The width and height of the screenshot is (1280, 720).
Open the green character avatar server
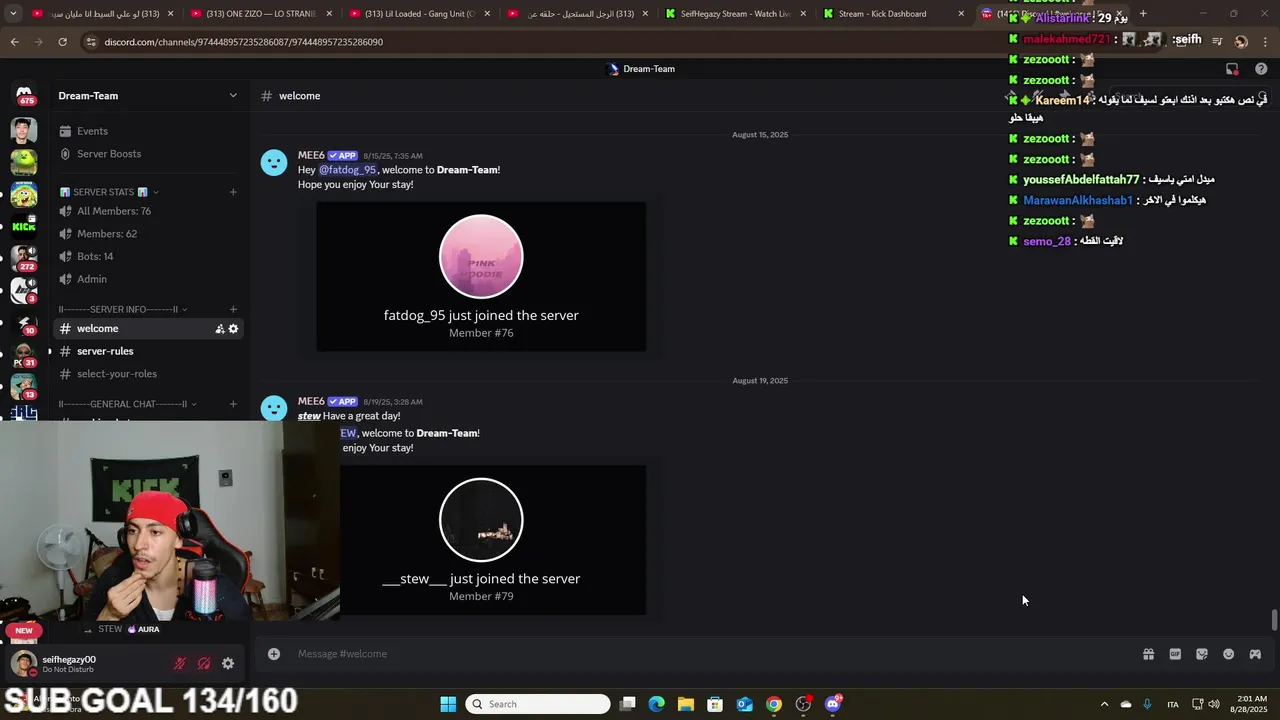click(24, 161)
